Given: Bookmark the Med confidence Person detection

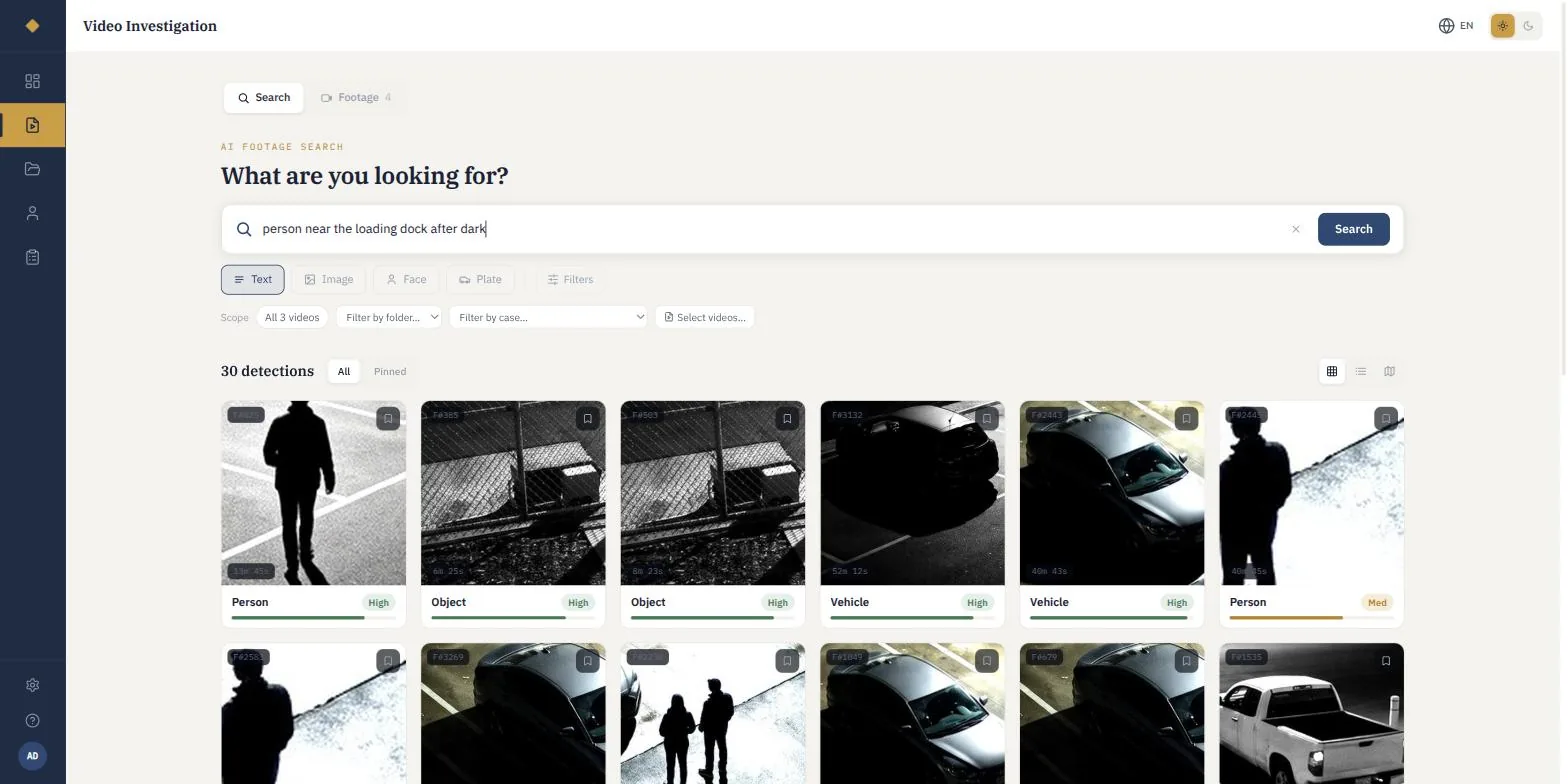Looking at the screenshot, I should [x=1386, y=419].
